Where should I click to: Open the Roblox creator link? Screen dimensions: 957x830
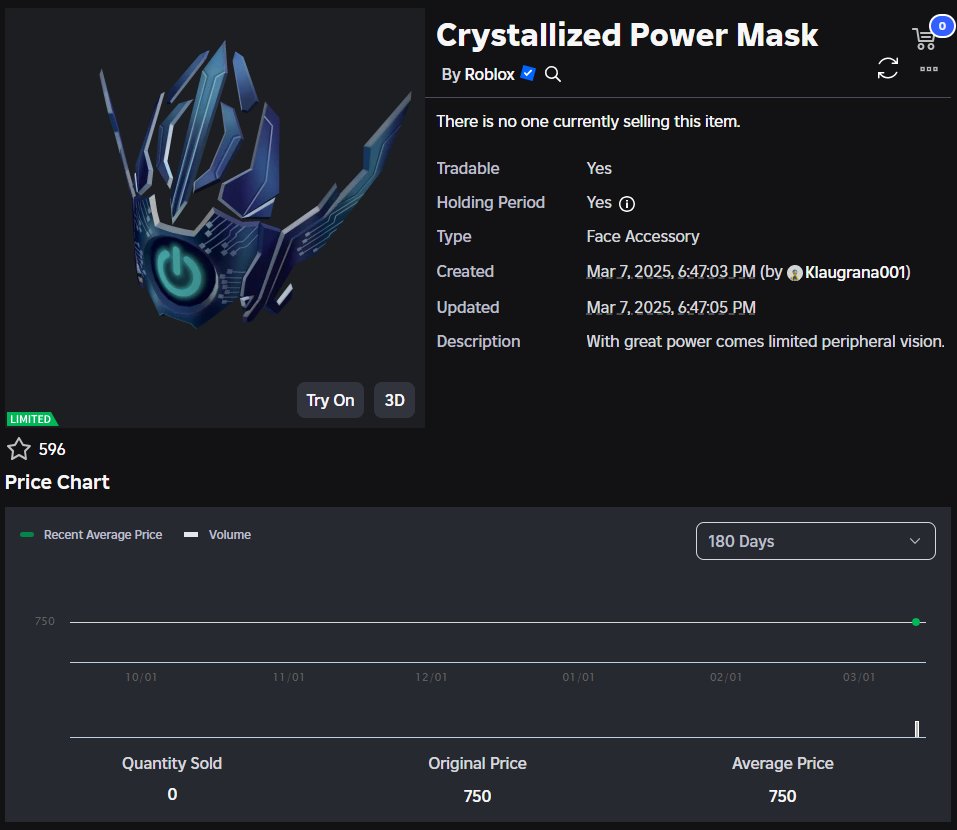click(x=489, y=74)
